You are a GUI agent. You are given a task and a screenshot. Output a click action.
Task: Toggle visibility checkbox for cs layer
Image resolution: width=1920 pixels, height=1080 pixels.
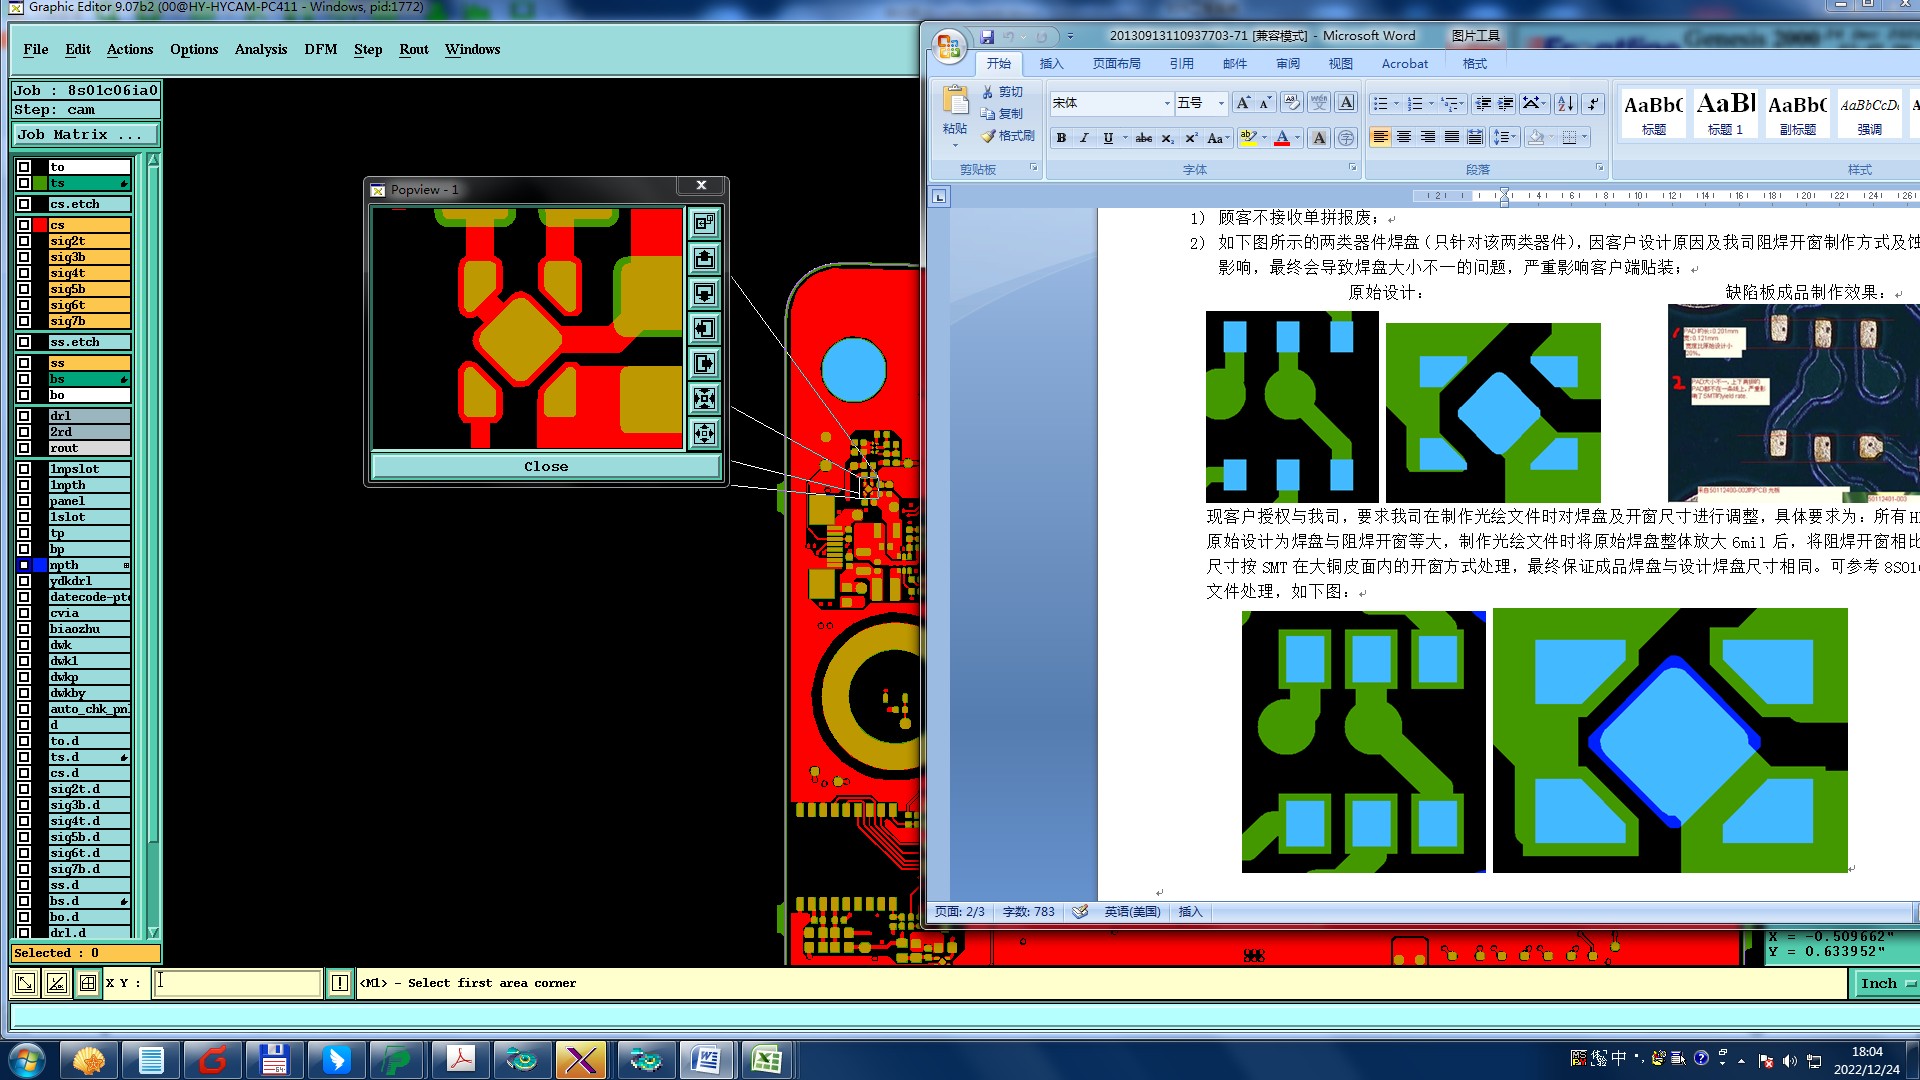click(24, 225)
